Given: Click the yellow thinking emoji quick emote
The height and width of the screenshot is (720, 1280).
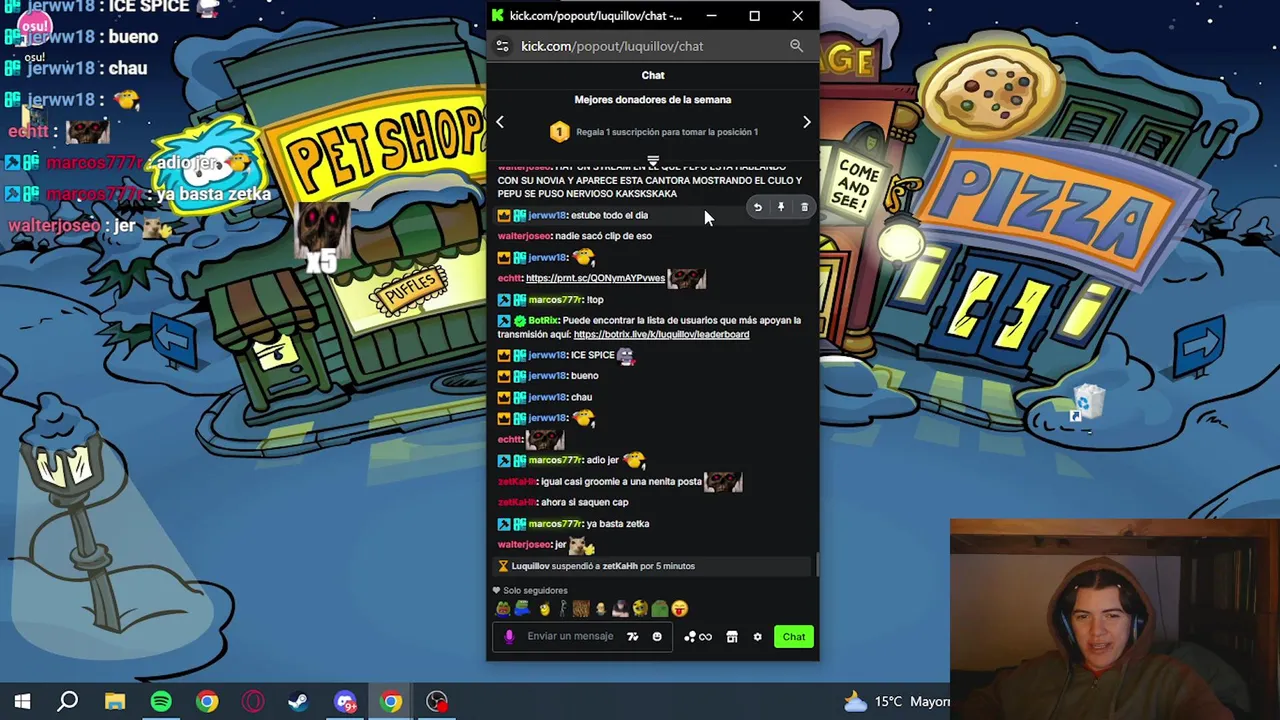Looking at the screenshot, I should [544, 608].
